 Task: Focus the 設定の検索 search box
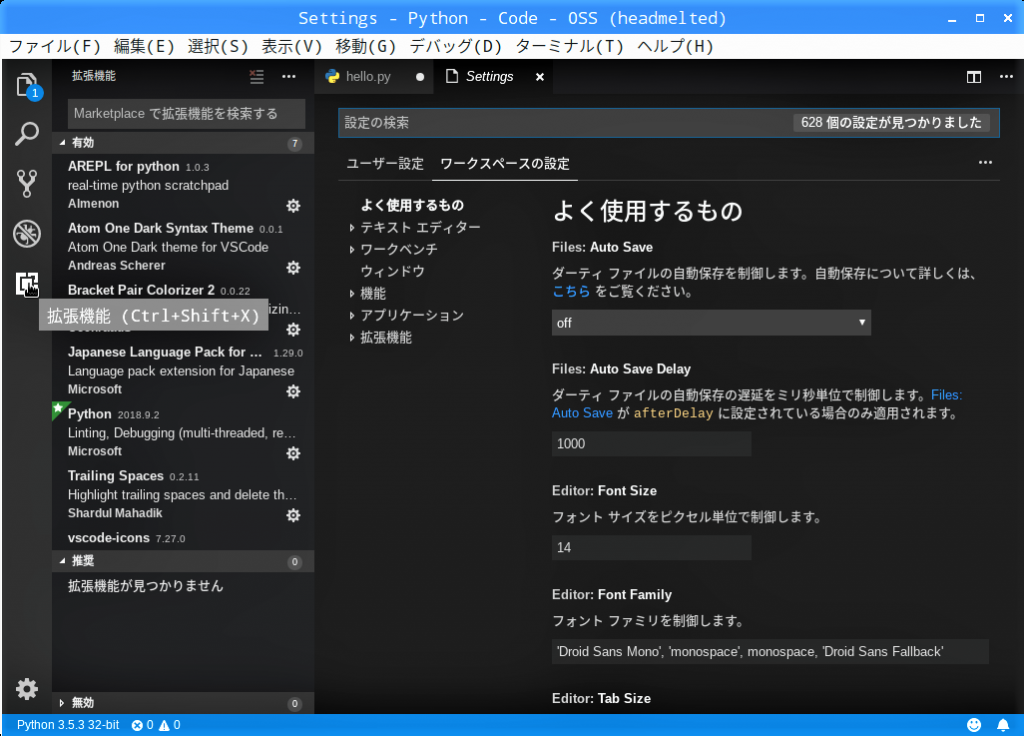click(669, 123)
